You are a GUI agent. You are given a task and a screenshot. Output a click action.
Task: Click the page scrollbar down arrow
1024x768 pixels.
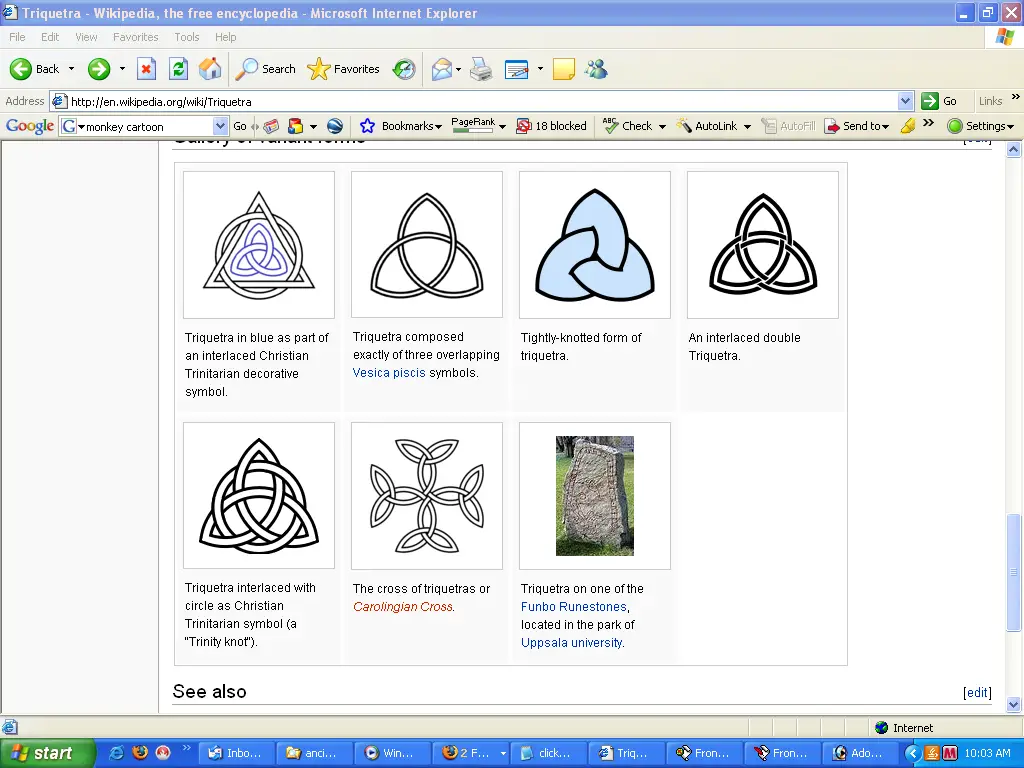(1014, 705)
